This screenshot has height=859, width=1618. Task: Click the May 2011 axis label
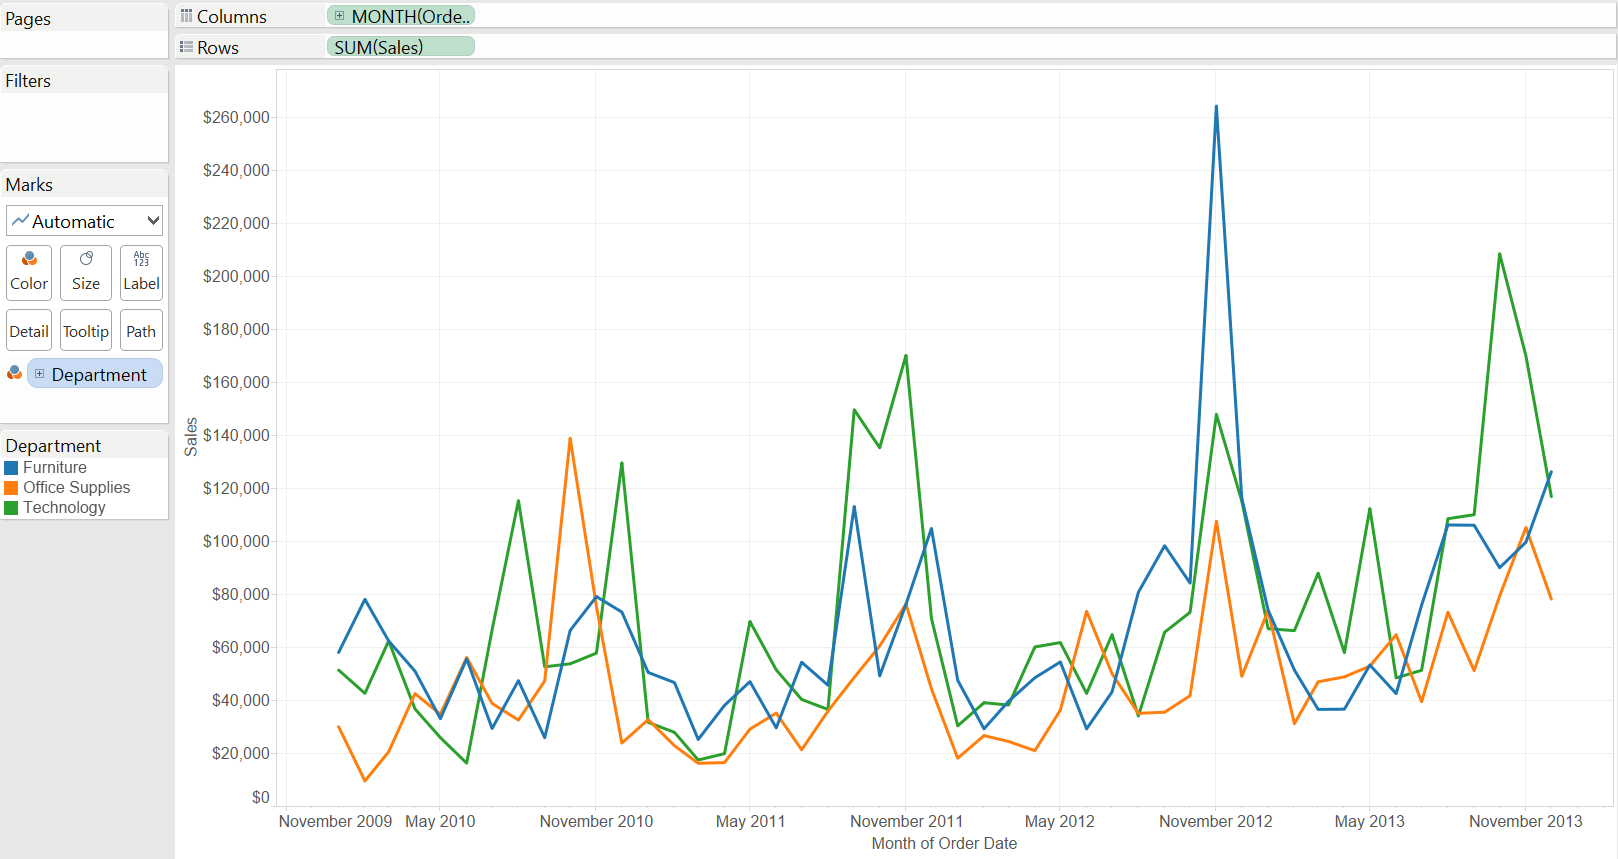(750, 822)
